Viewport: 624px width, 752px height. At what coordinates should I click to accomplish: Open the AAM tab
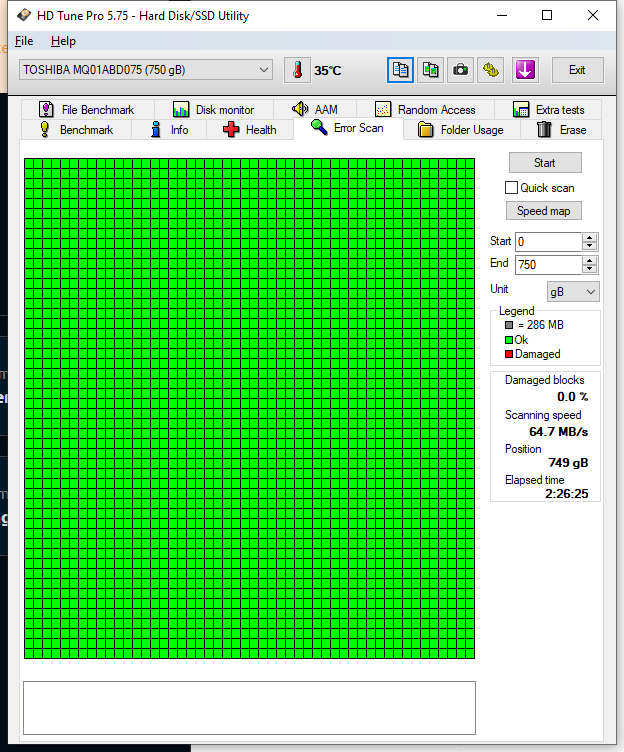315,110
